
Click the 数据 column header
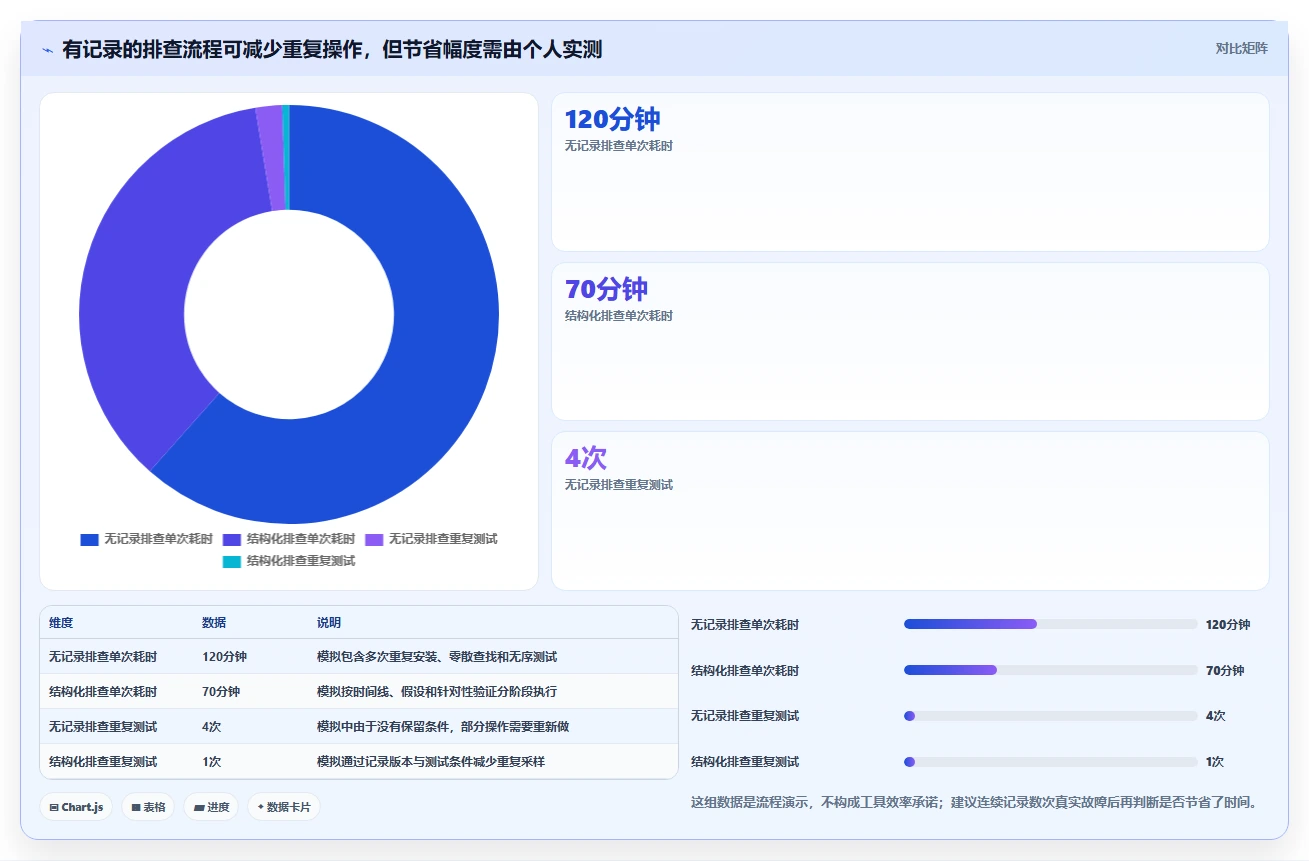click(214, 623)
